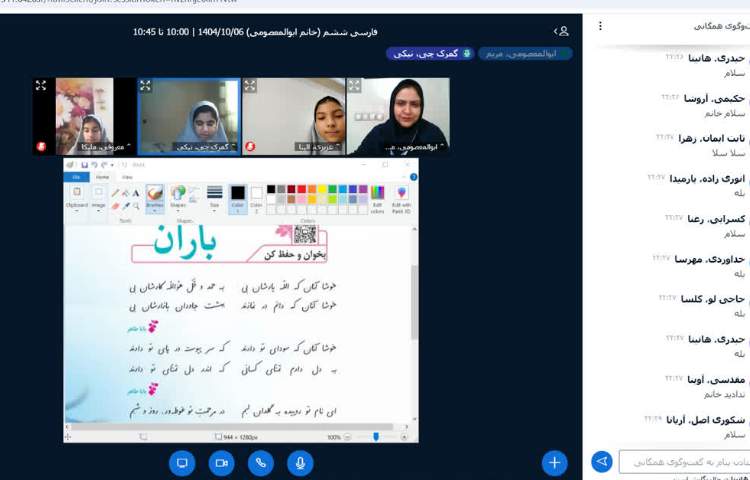
Task: Select the Color 2 box in Paint
Action: click(x=256, y=199)
